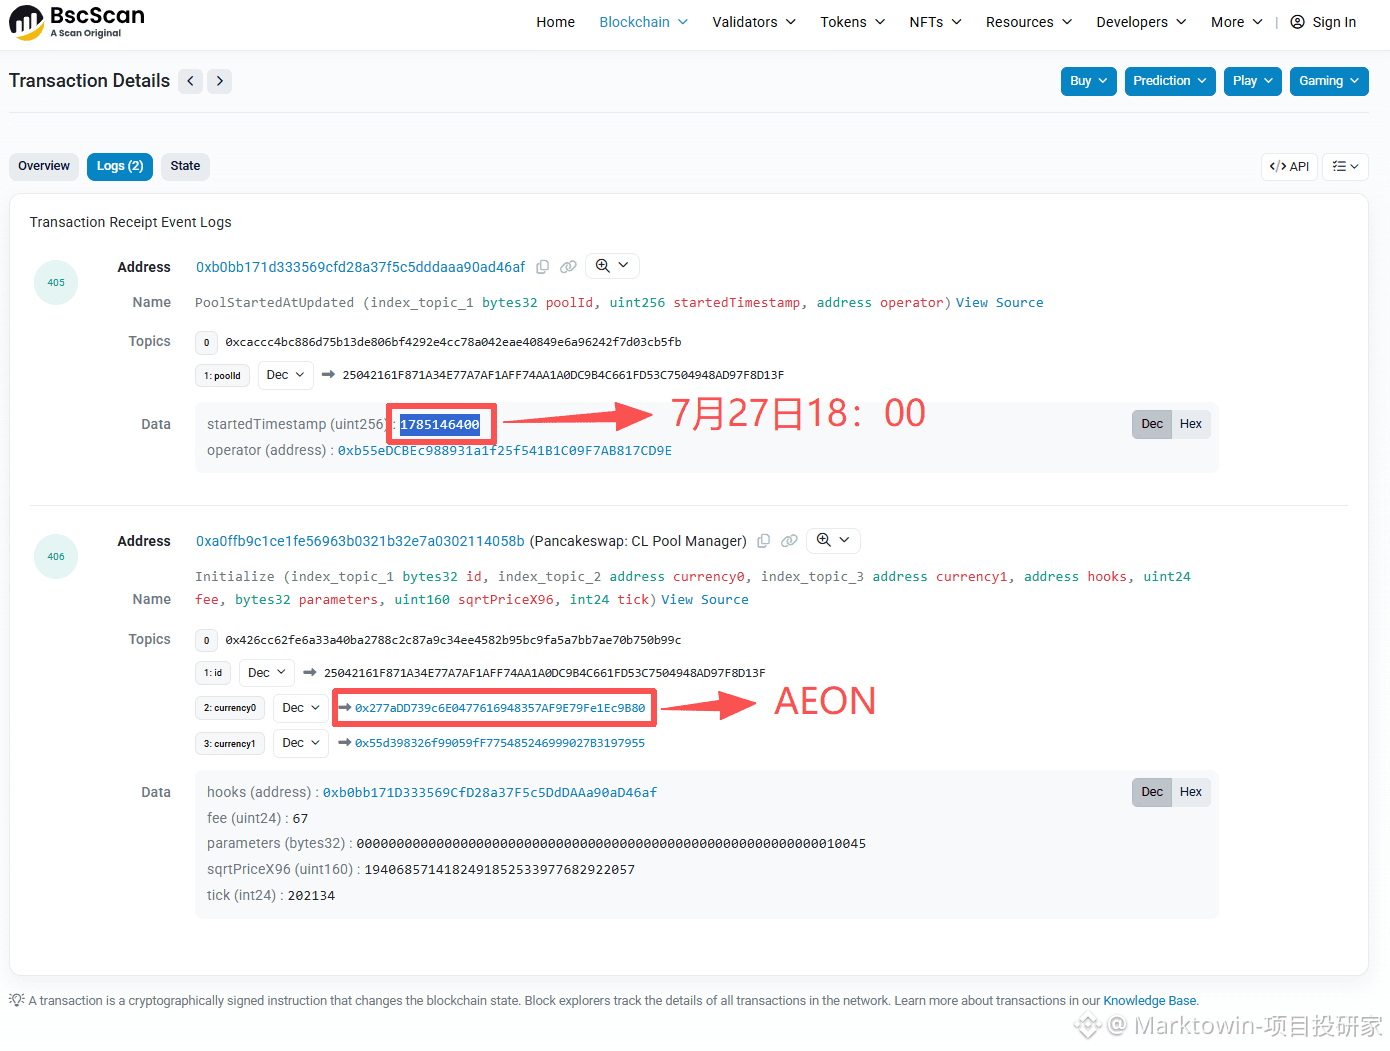Screen dimensions: 1390x1051
Task: Open hooks address 0xb0bb171D33... link
Action: pyautogui.click(x=490, y=793)
